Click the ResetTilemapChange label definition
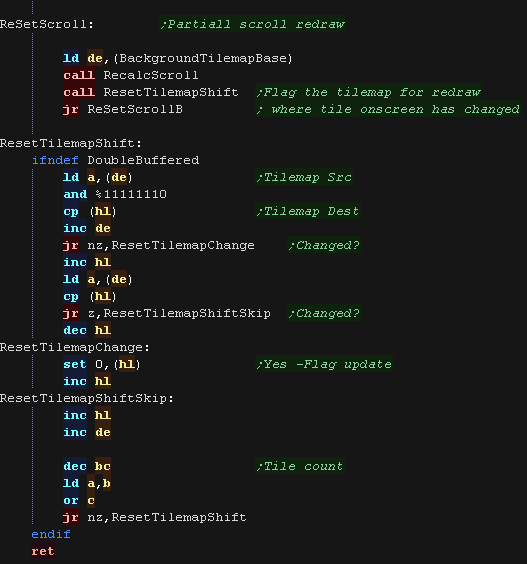 pos(75,347)
